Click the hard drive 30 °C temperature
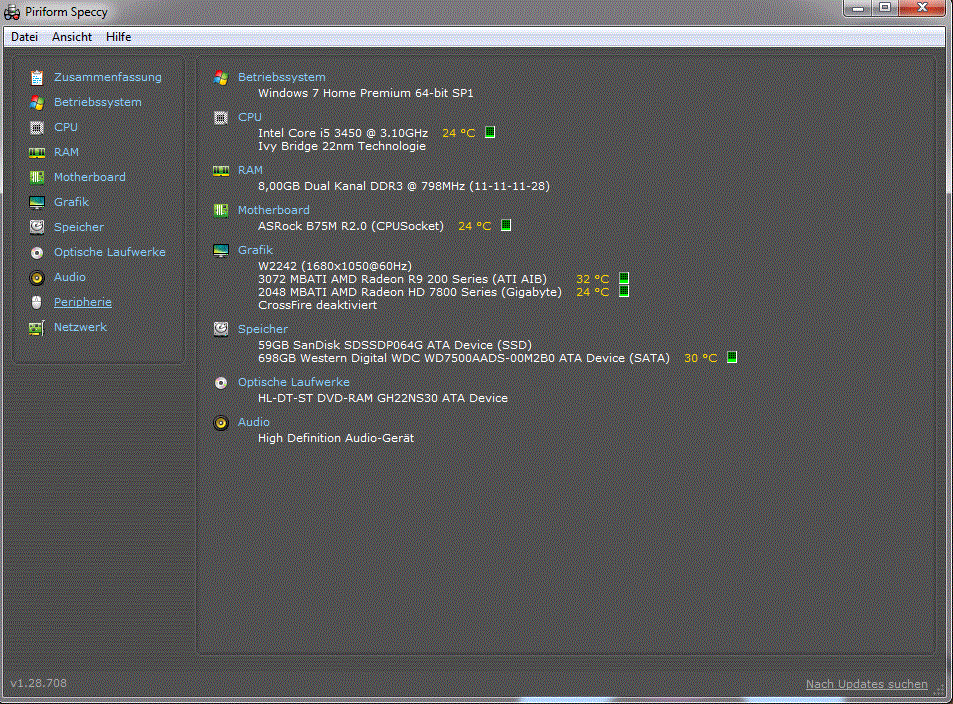953x704 pixels. [701, 358]
